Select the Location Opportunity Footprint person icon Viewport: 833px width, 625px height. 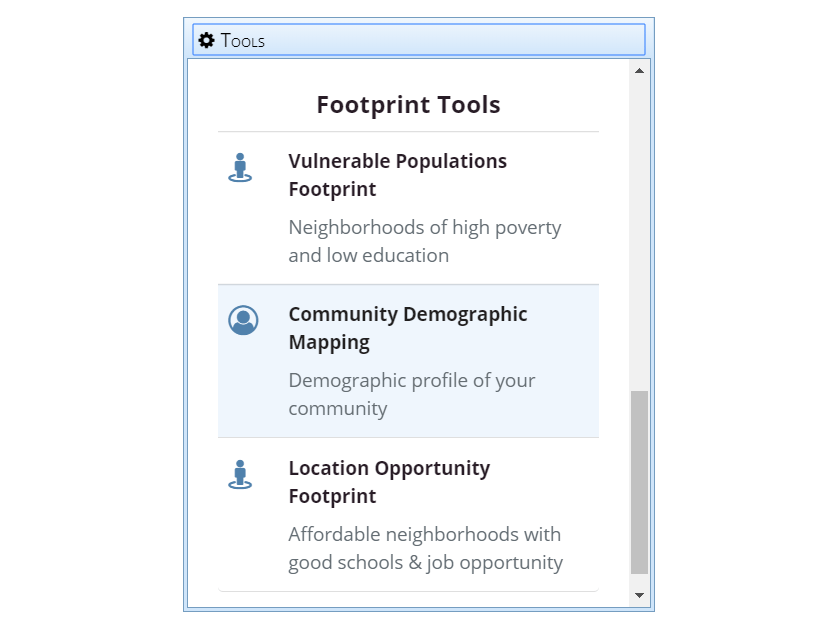[x=240, y=474]
